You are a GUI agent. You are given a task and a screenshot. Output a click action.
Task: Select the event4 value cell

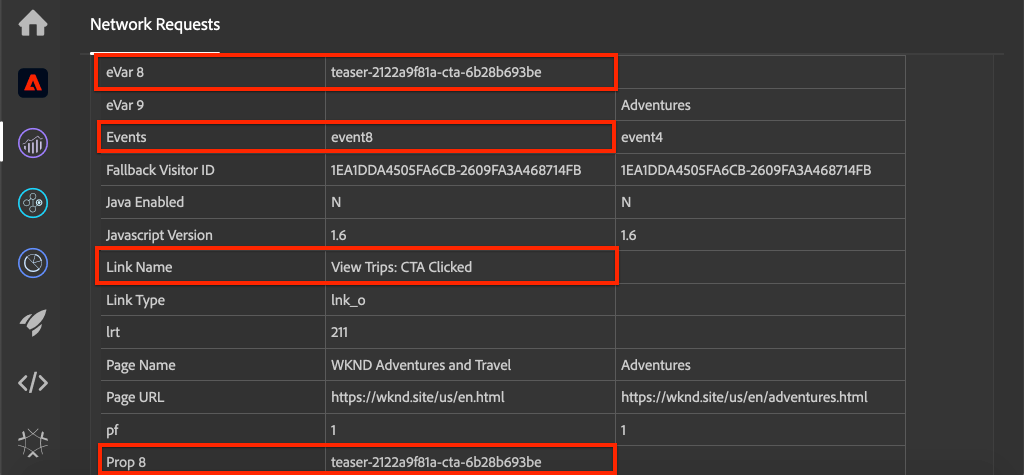pyautogui.click(x=760, y=137)
